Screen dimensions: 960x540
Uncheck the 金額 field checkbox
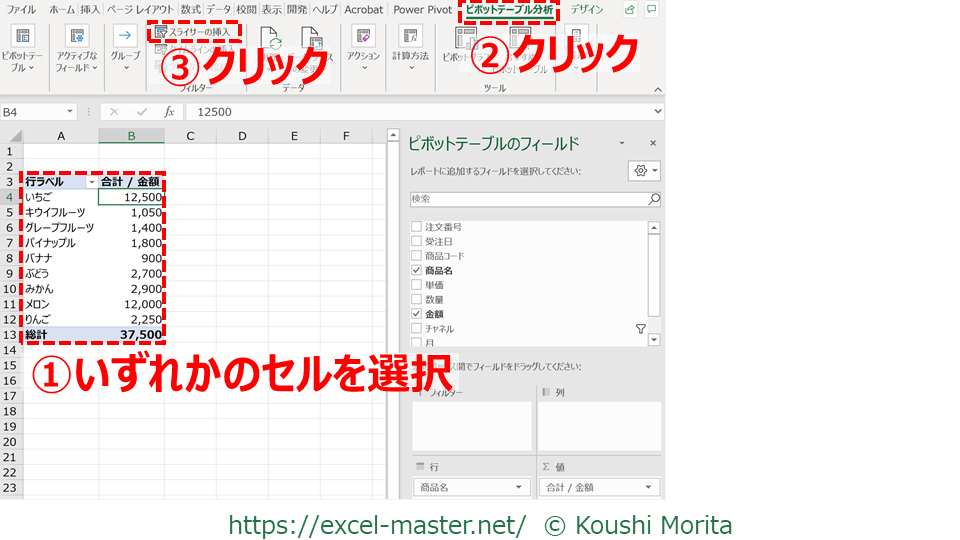pos(416,314)
